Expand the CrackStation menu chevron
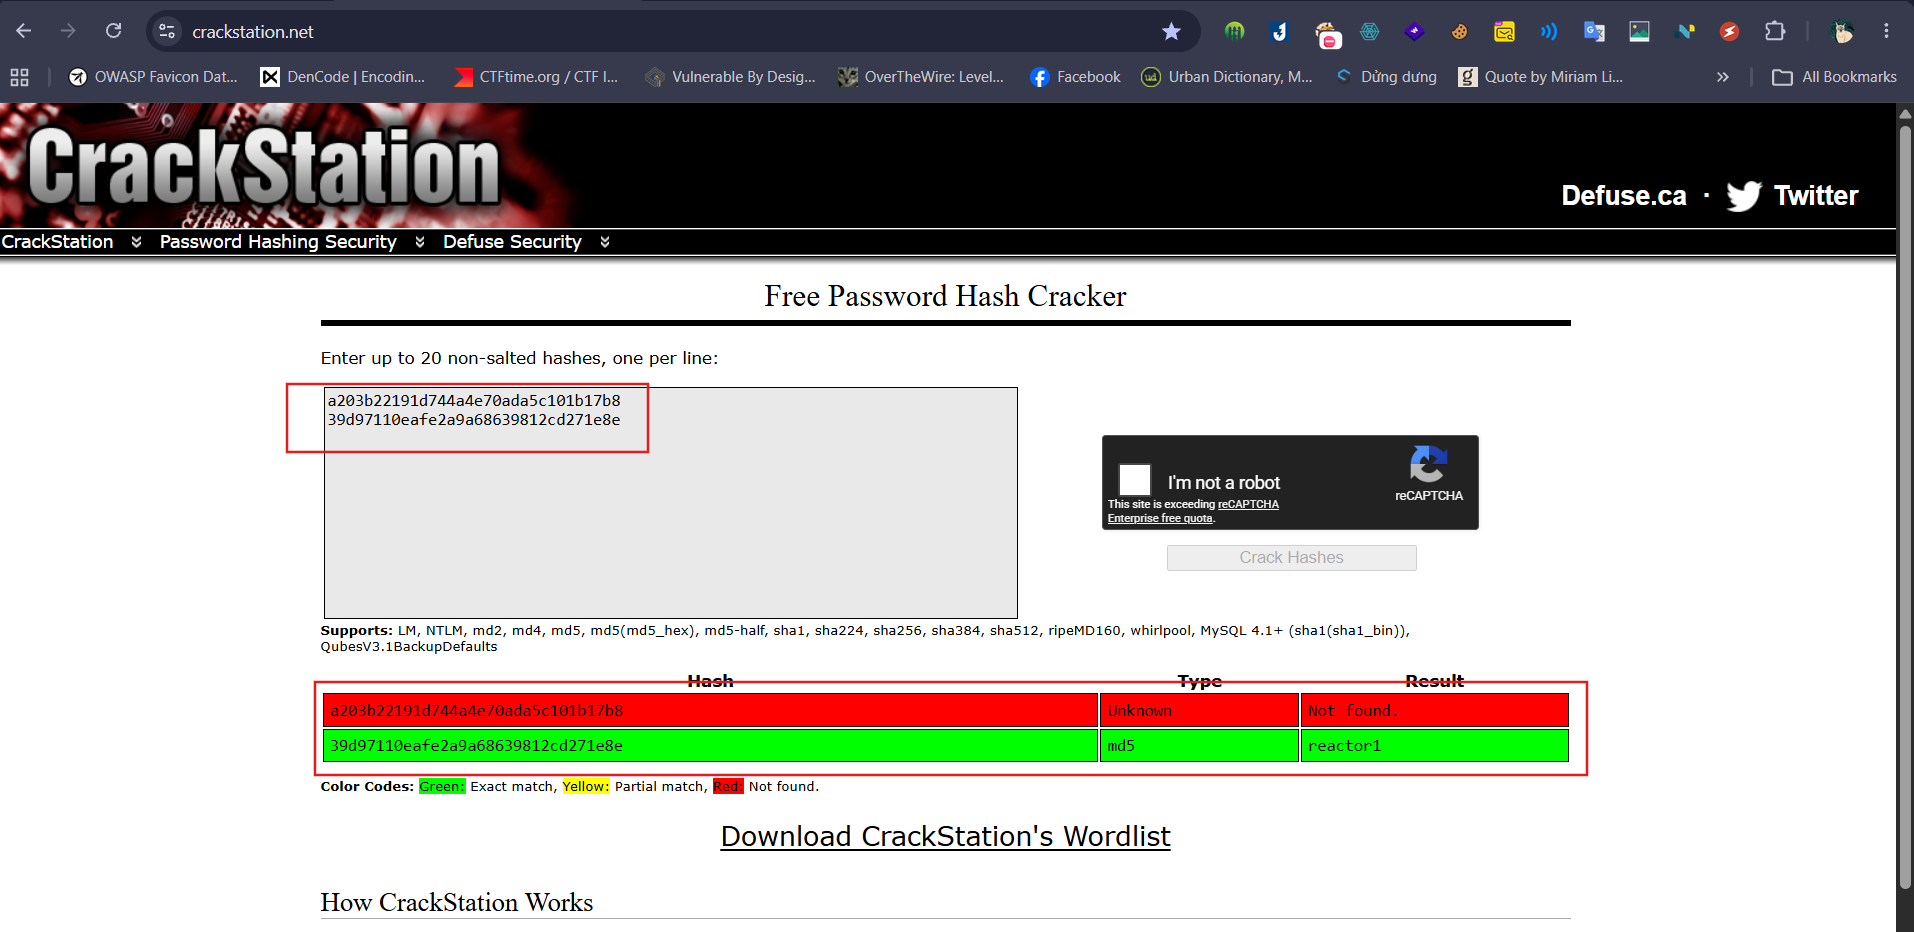Screen dimensions: 1914x932 (136, 242)
